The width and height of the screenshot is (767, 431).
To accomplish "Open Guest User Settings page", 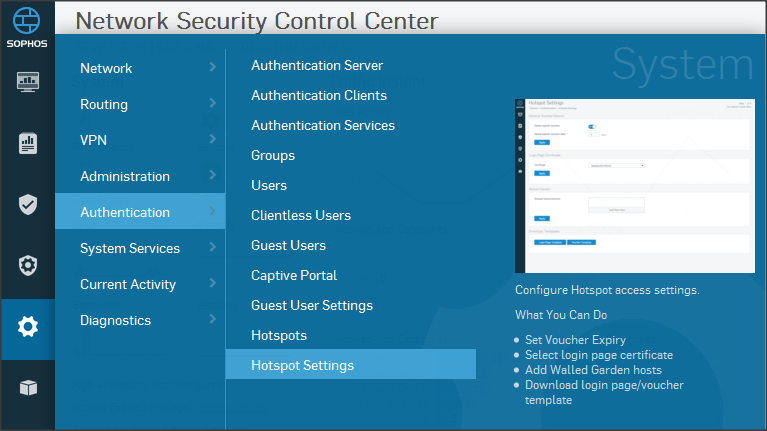I will 312,305.
